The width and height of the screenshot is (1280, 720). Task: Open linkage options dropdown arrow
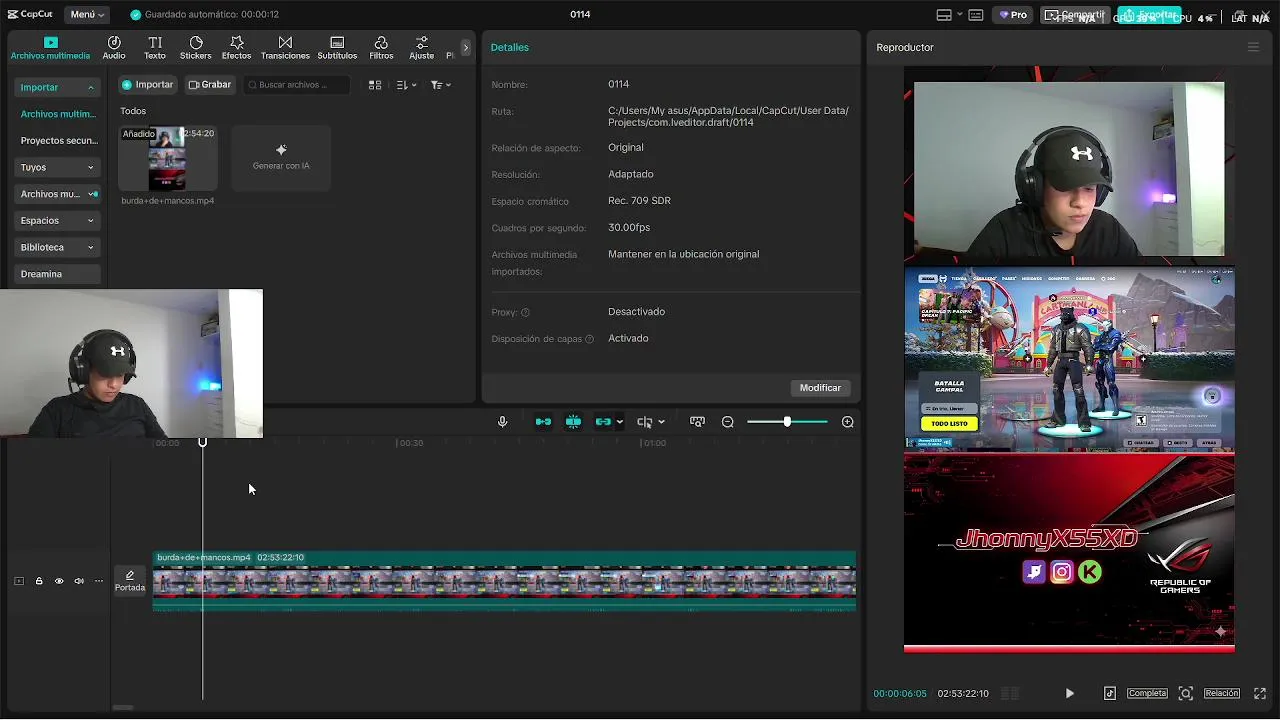[x=620, y=422]
